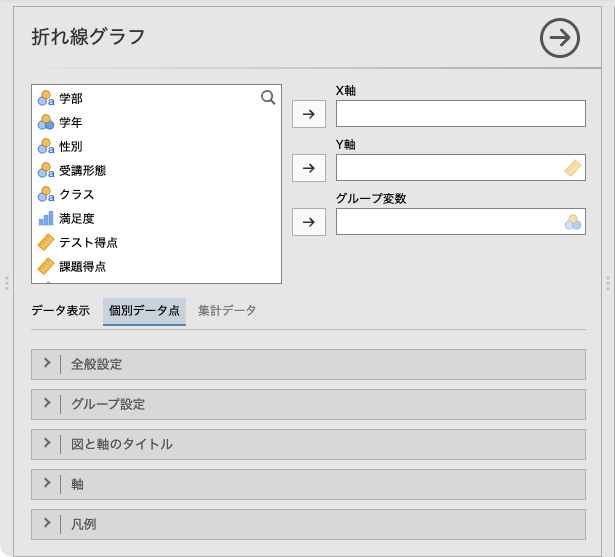Image resolution: width=615 pixels, height=557 pixels.
Task: Move selected variable to X軸 with arrow button
Action: (x=308, y=114)
